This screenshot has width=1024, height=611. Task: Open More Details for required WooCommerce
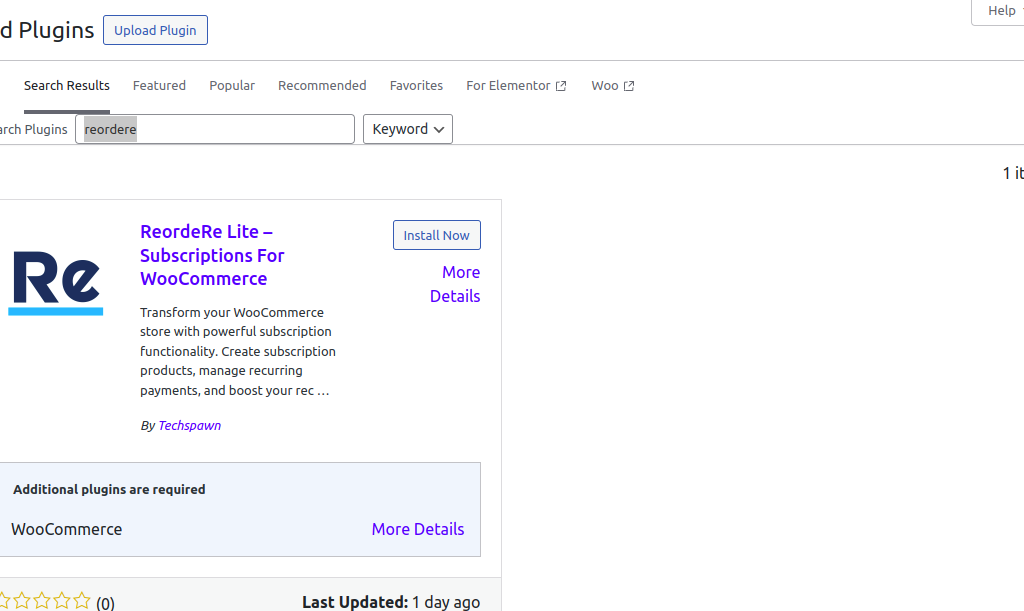[x=417, y=529]
